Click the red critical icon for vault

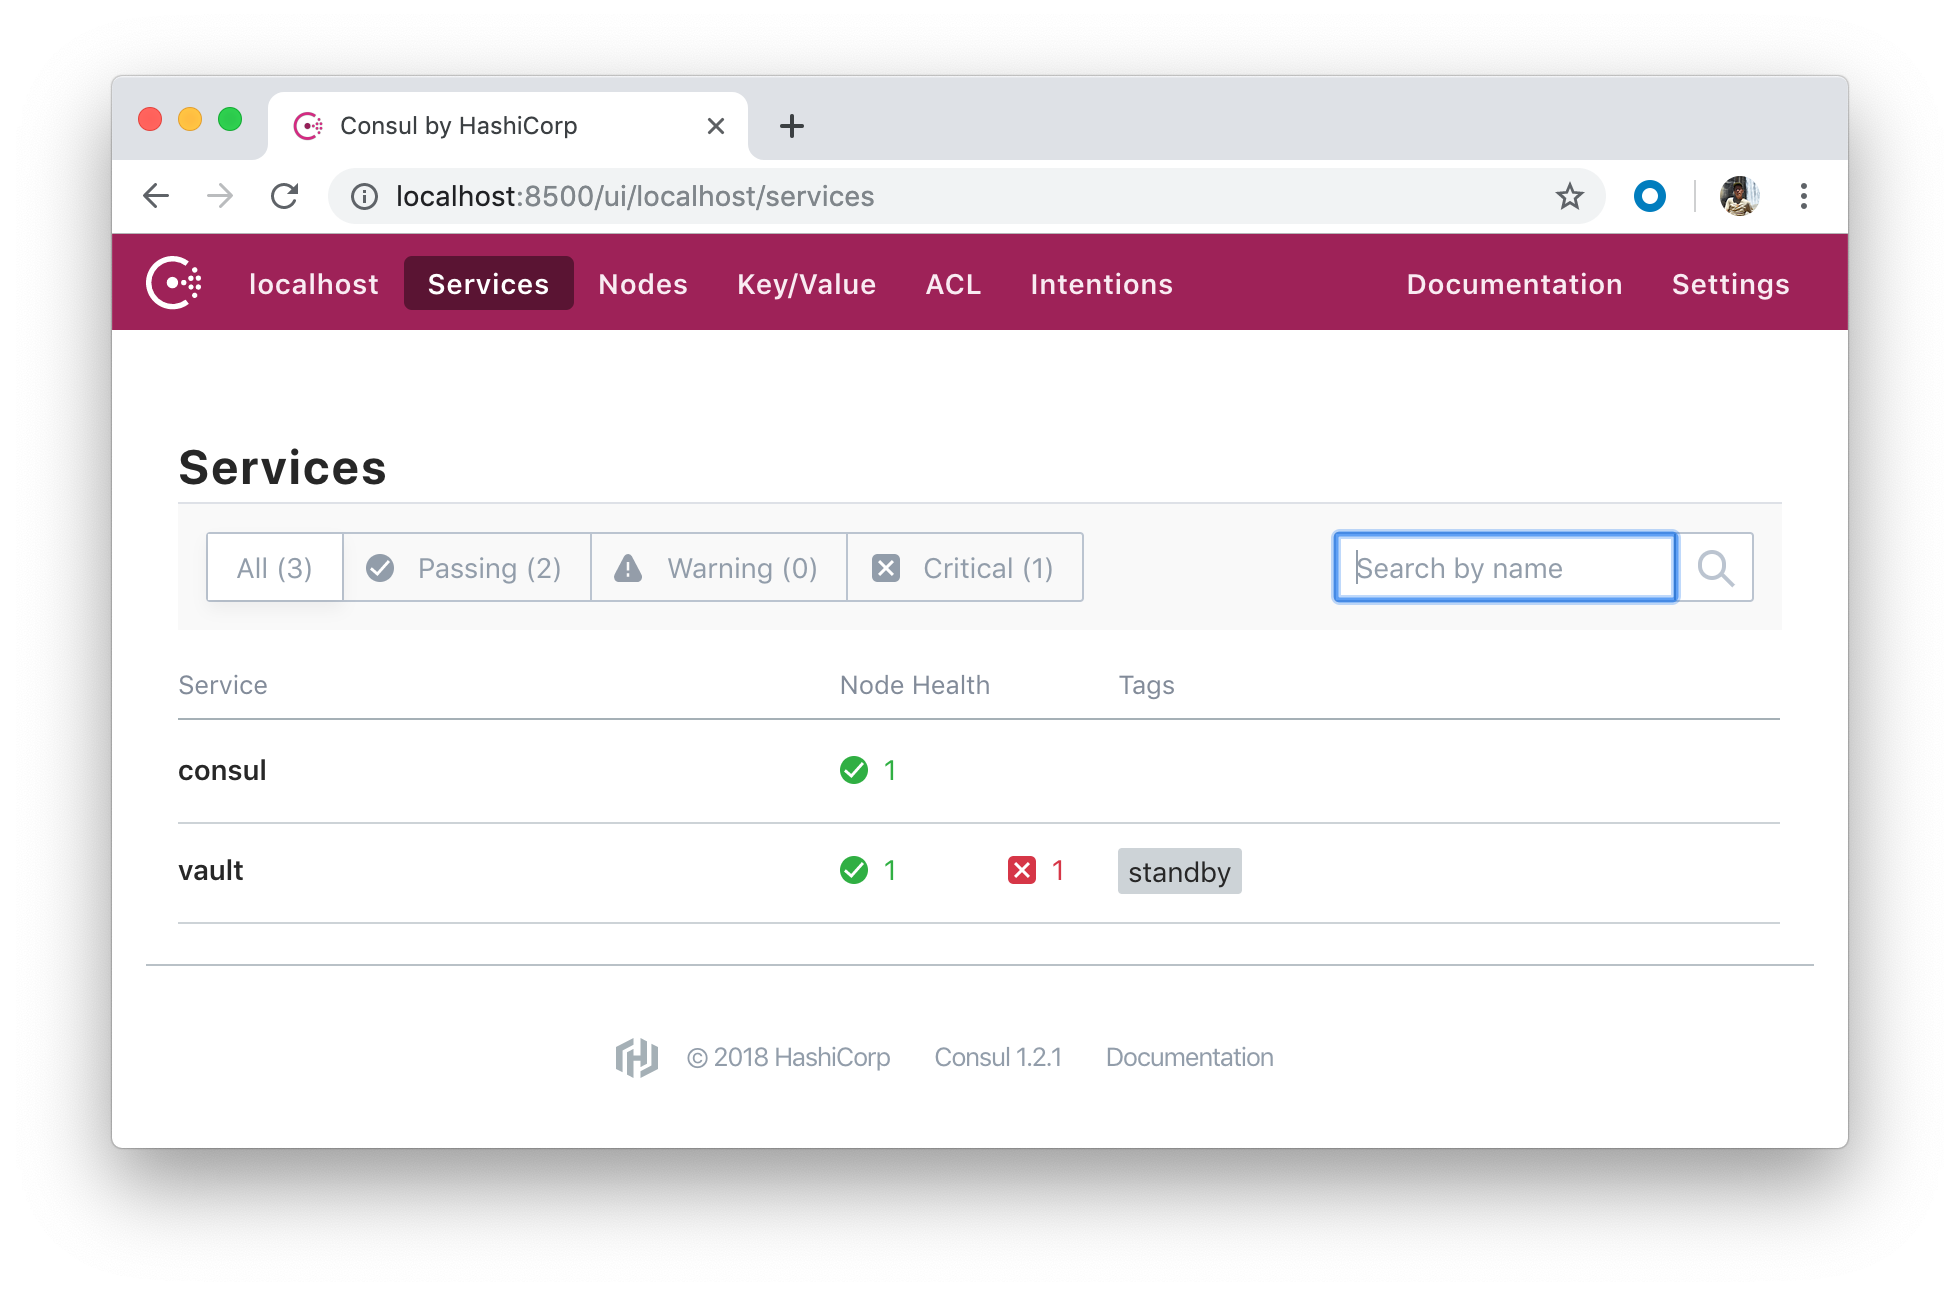coord(1022,870)
